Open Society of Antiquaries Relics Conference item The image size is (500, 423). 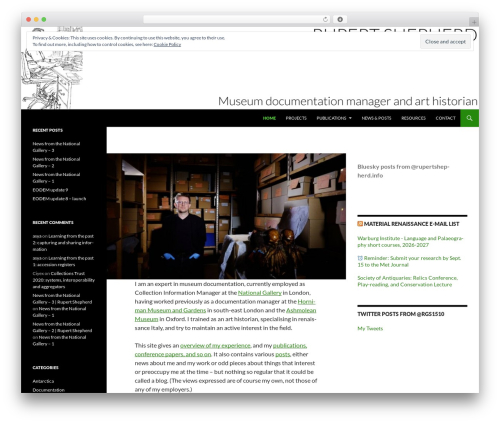click(x=407, y=281)
